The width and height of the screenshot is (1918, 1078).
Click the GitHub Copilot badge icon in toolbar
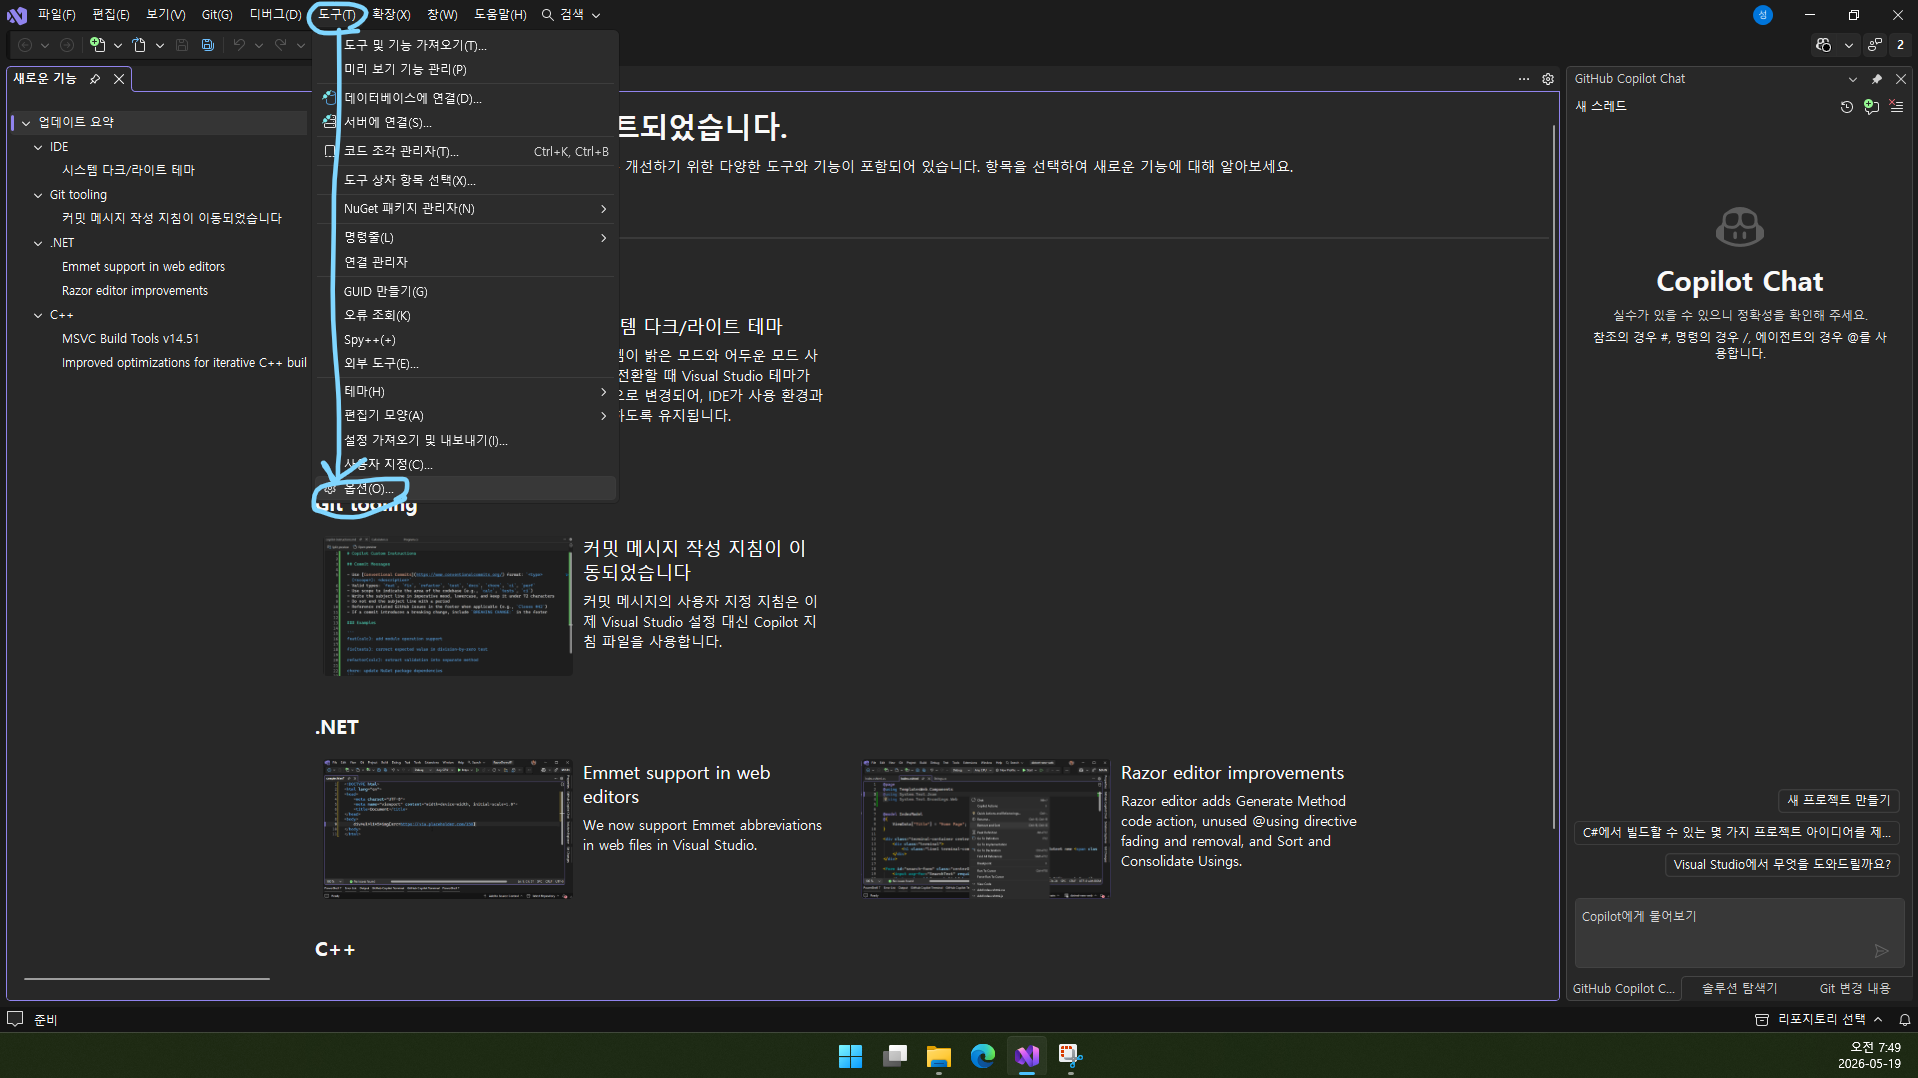(1824, 45)
